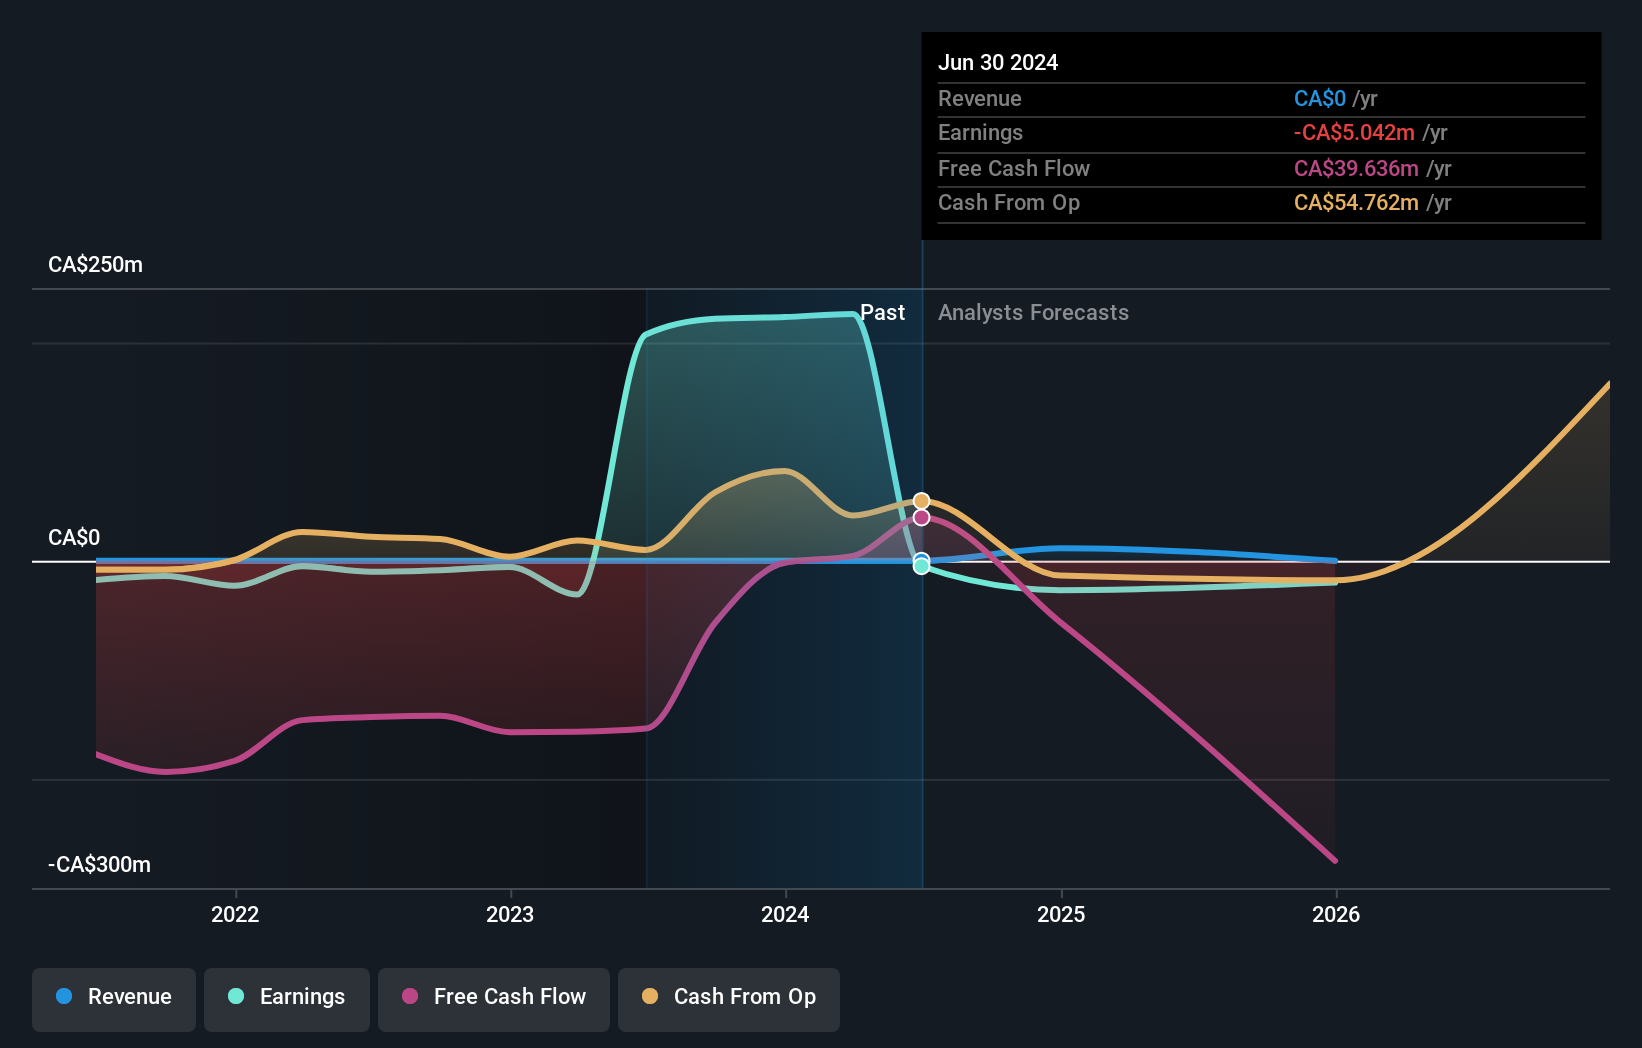Click the teal Earnings legend dot

point(236,996)
